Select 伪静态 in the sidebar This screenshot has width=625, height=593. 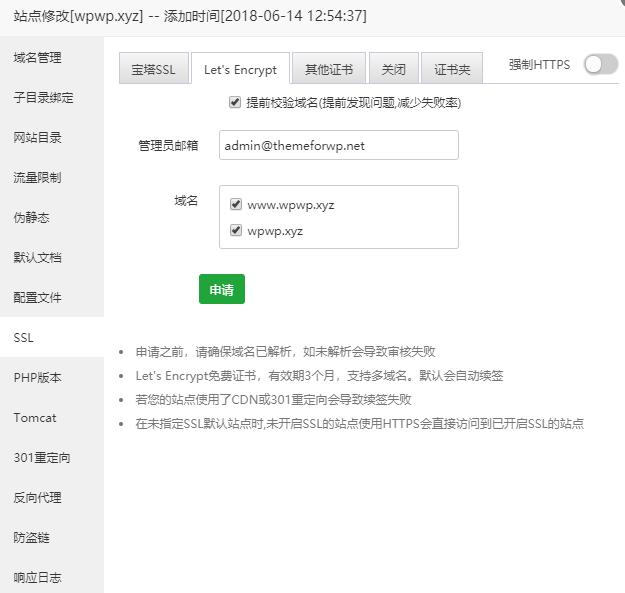[x=32, y=217]
